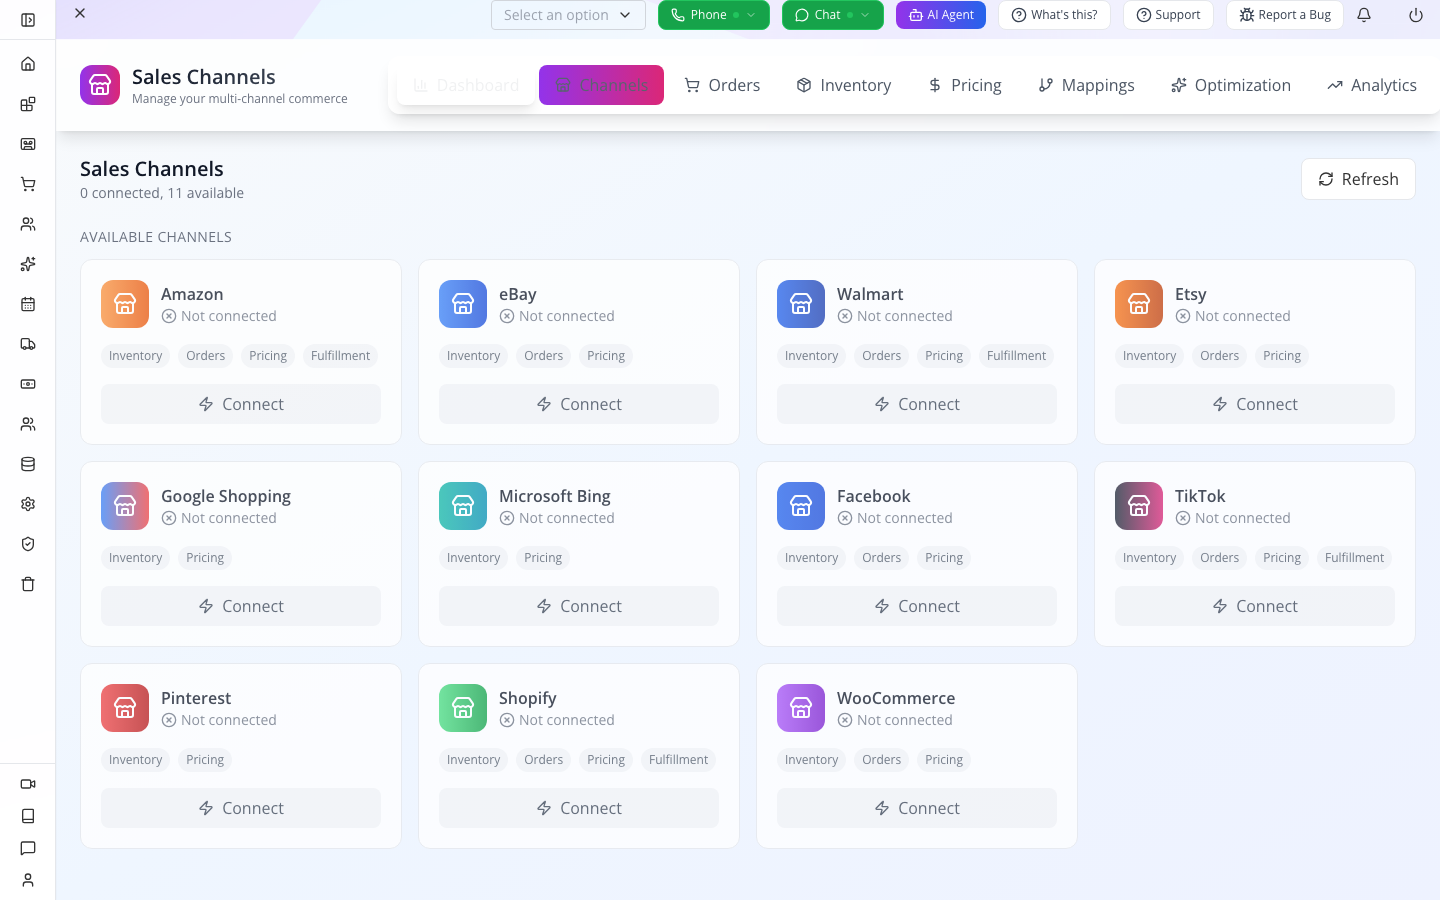
Task: Open the trash sidebar icon
Action: (x=28, y=584)
